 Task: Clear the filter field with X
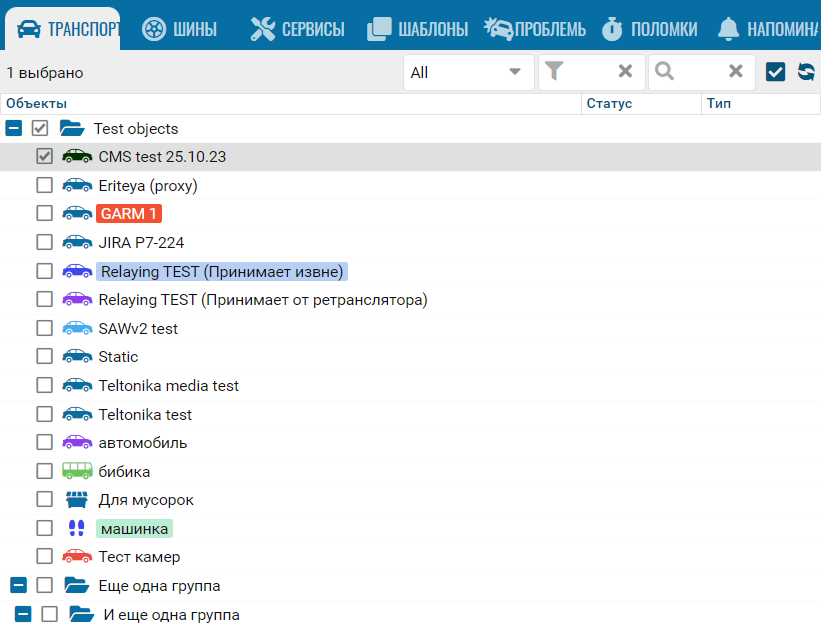(625, 71)
